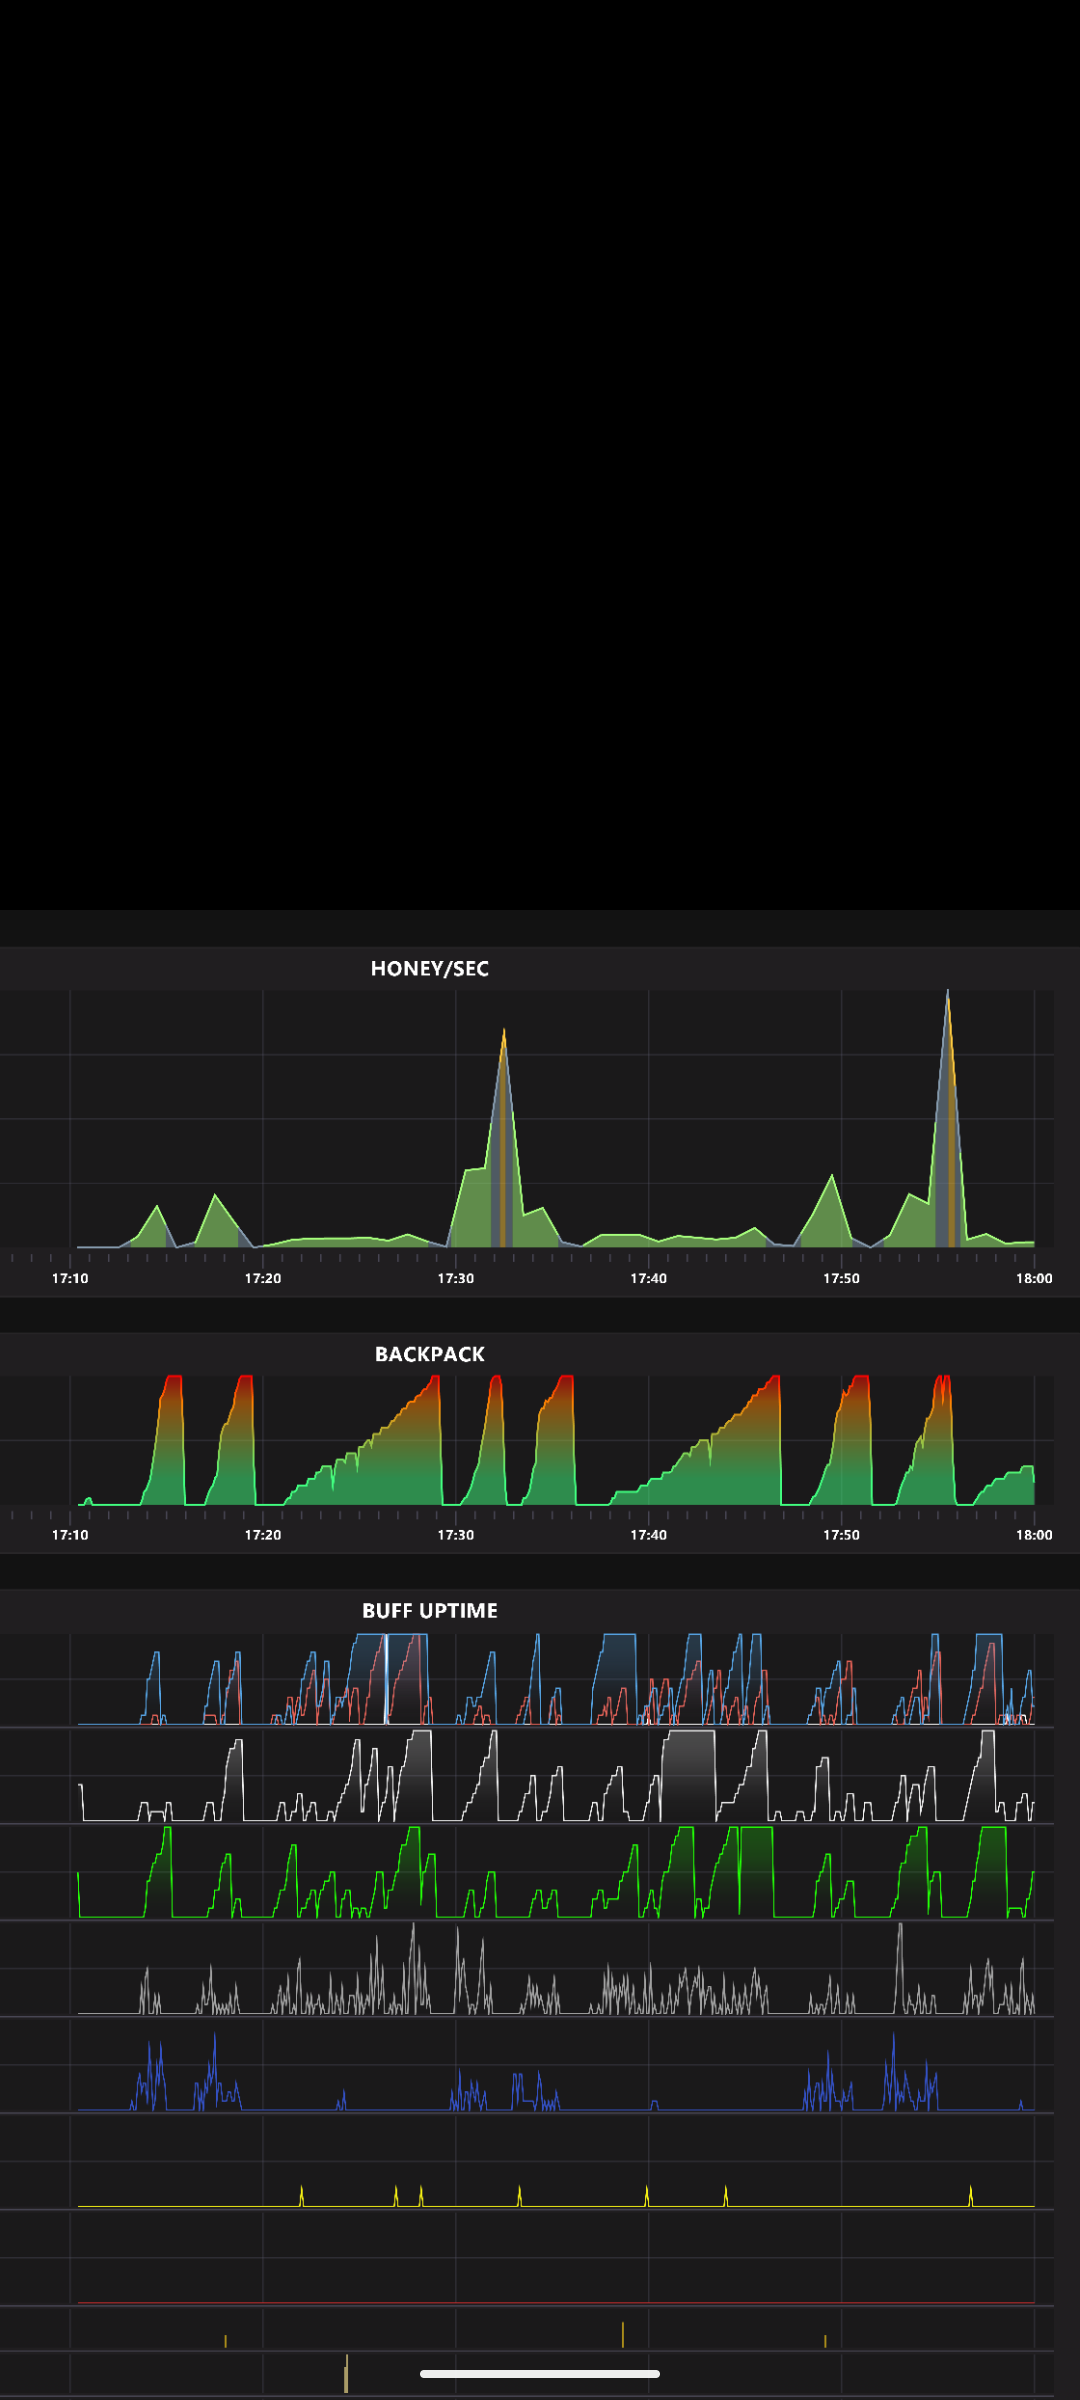1080x2400 pixels.
Task: Click the BACKPACK chart title
Action: click(429, 1354)
